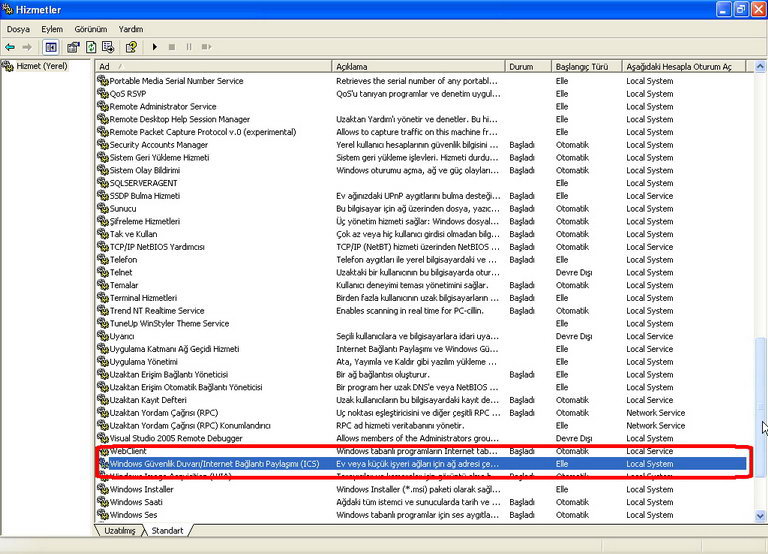This screenshot has width=768, height=554.
Task: Select the Uygulama Yönetimi service
Action: pos(144,361)
